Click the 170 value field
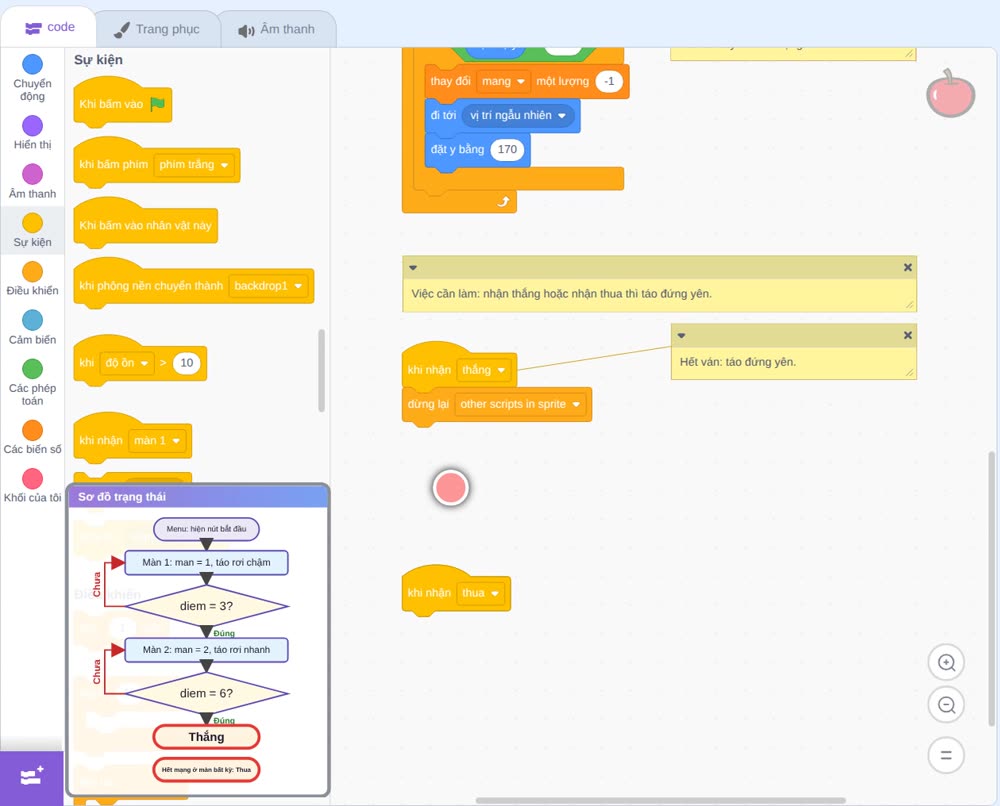Image resolution: width=1000 pixels, height=806 pixels. pos(507,150)
